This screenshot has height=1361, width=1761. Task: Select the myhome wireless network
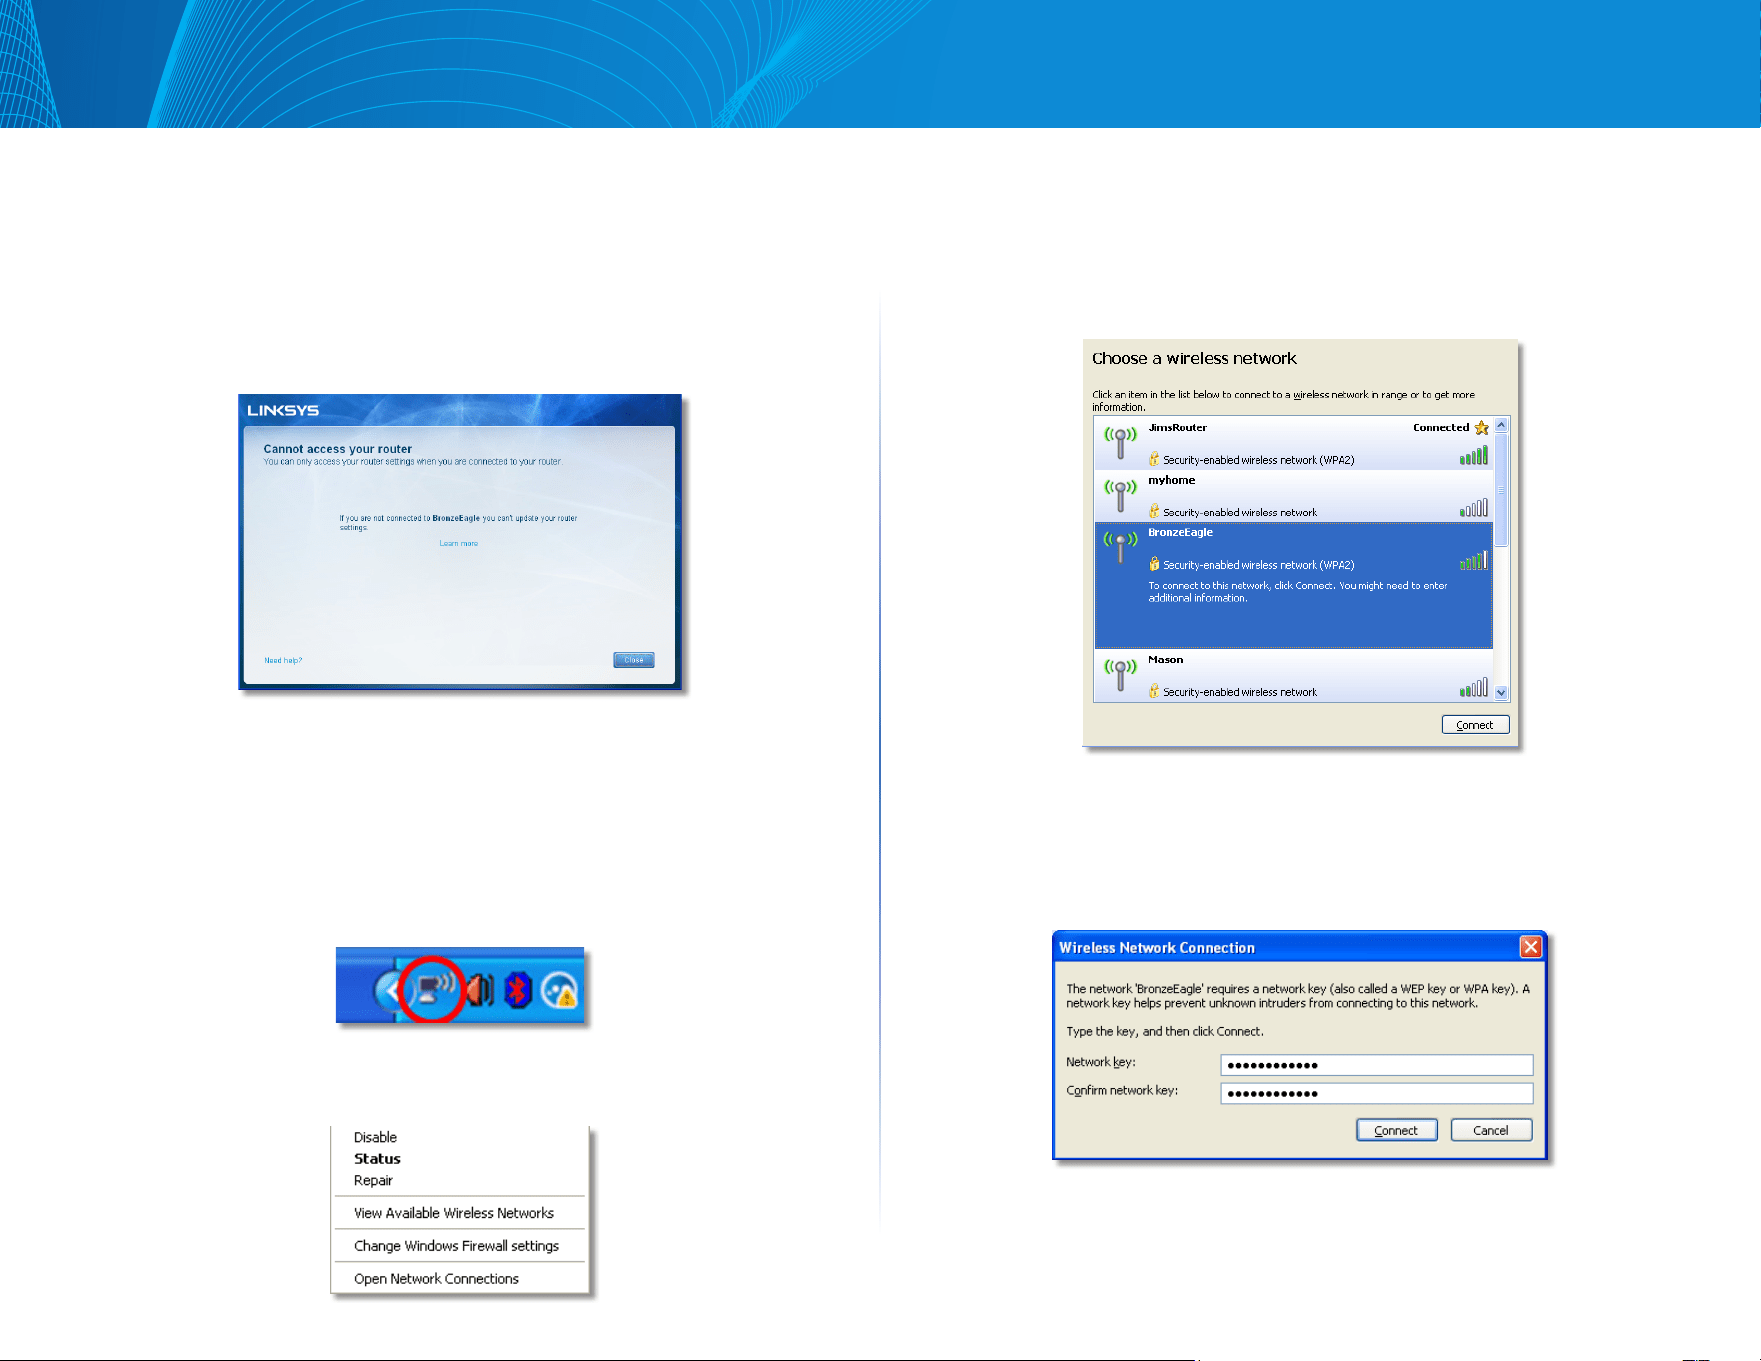click(1293, 496)
